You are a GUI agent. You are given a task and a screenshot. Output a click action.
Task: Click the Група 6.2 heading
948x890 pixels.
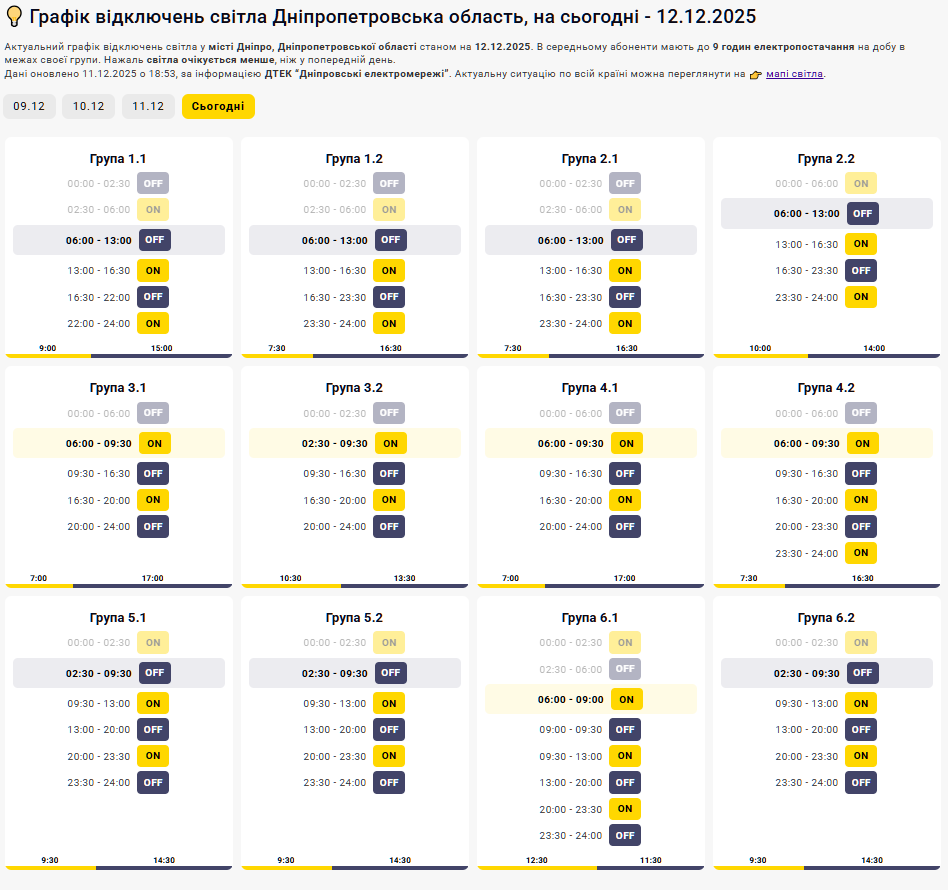coord(826,618)
